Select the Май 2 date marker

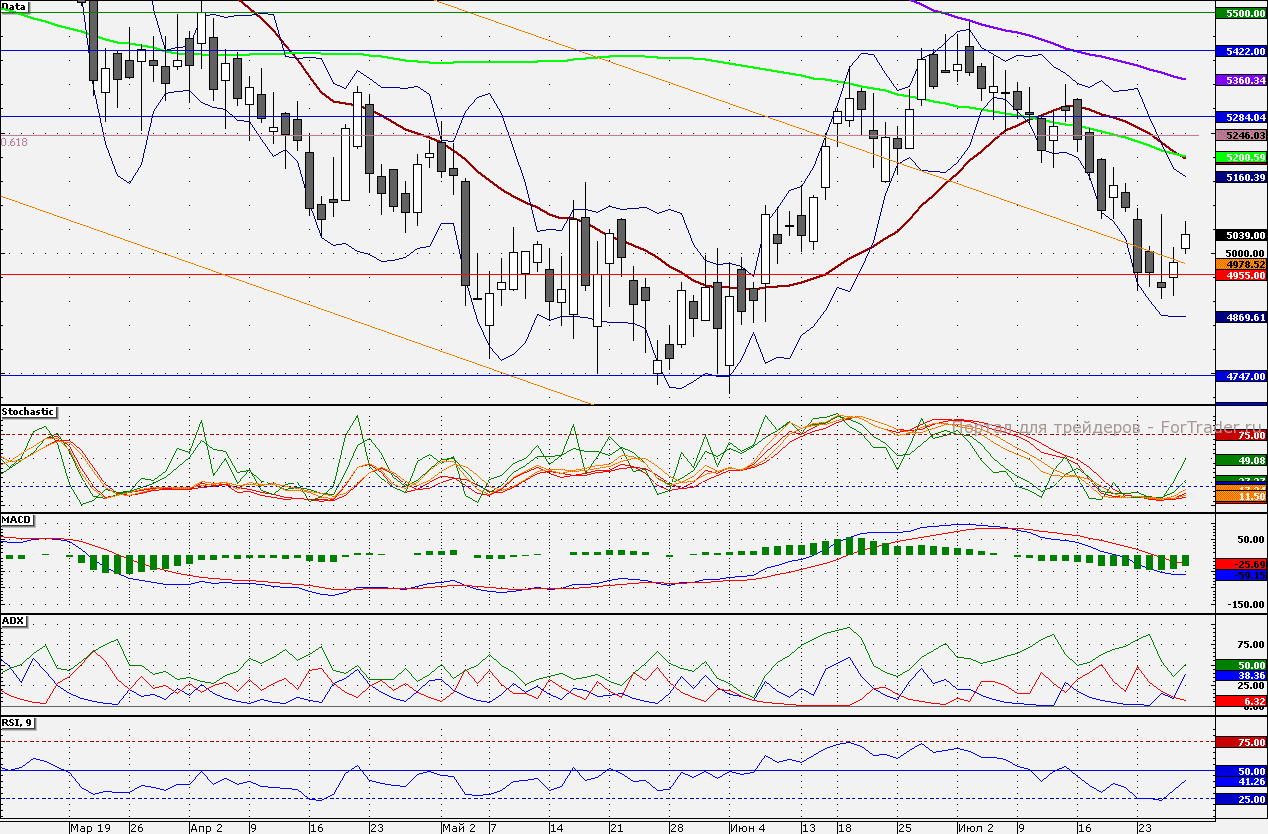pos(459,828)
